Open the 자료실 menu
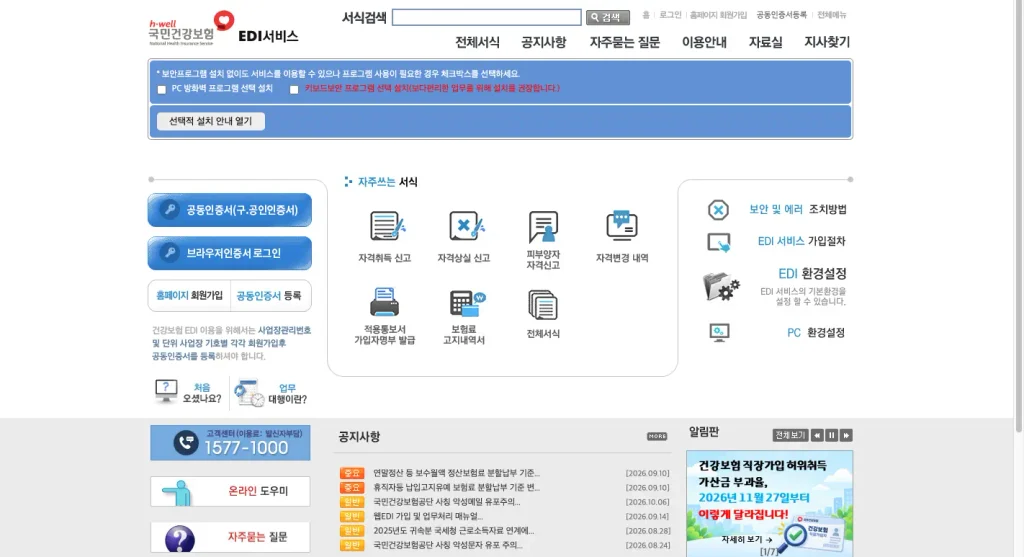 pyautogui.click(x=765, y=42)
